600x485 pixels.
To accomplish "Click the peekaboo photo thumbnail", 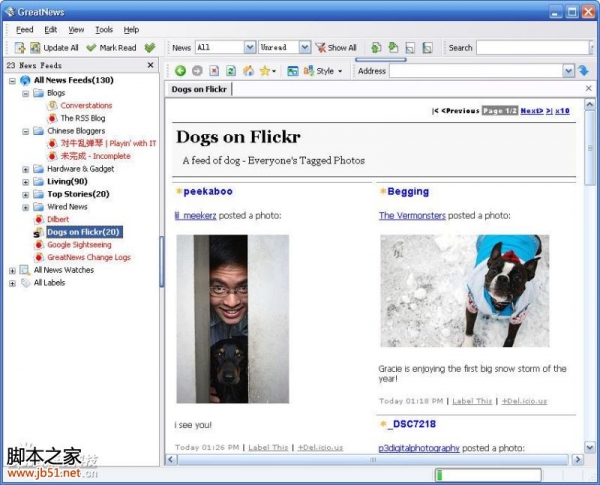I will pos(233,318).
